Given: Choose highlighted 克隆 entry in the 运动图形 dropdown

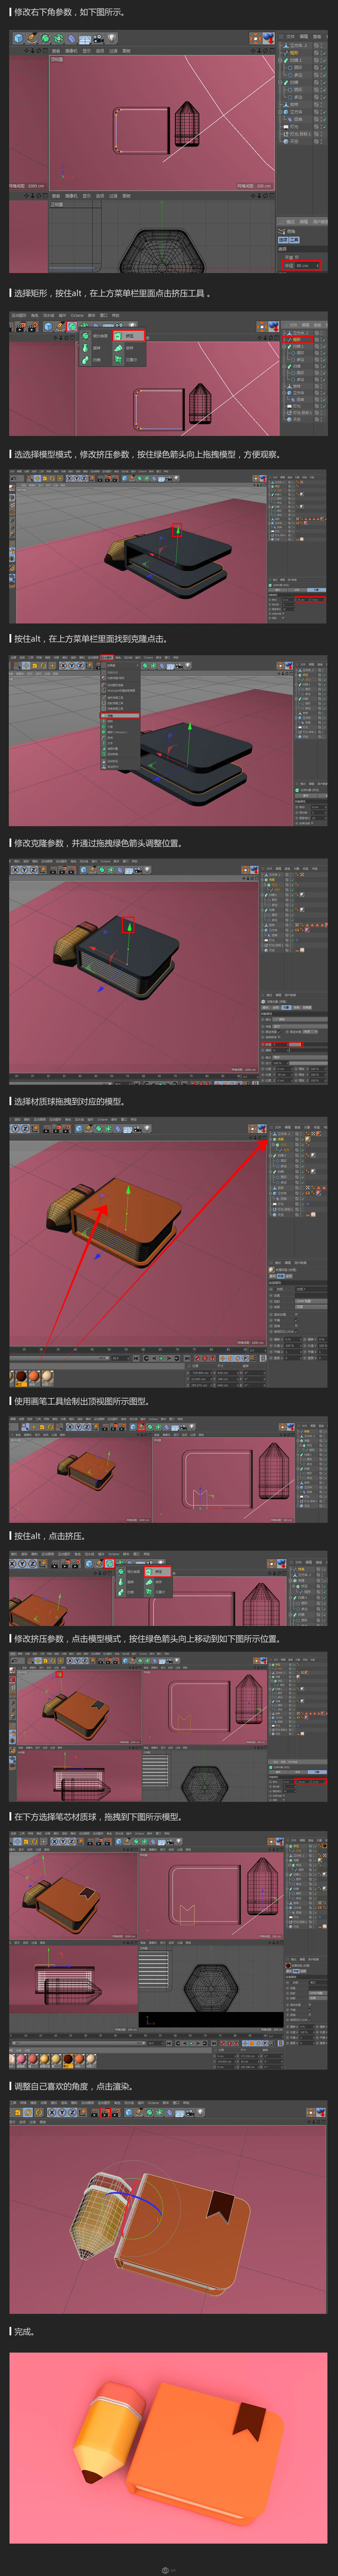Looking at the screenshot, I should click(x=120, y=716).
